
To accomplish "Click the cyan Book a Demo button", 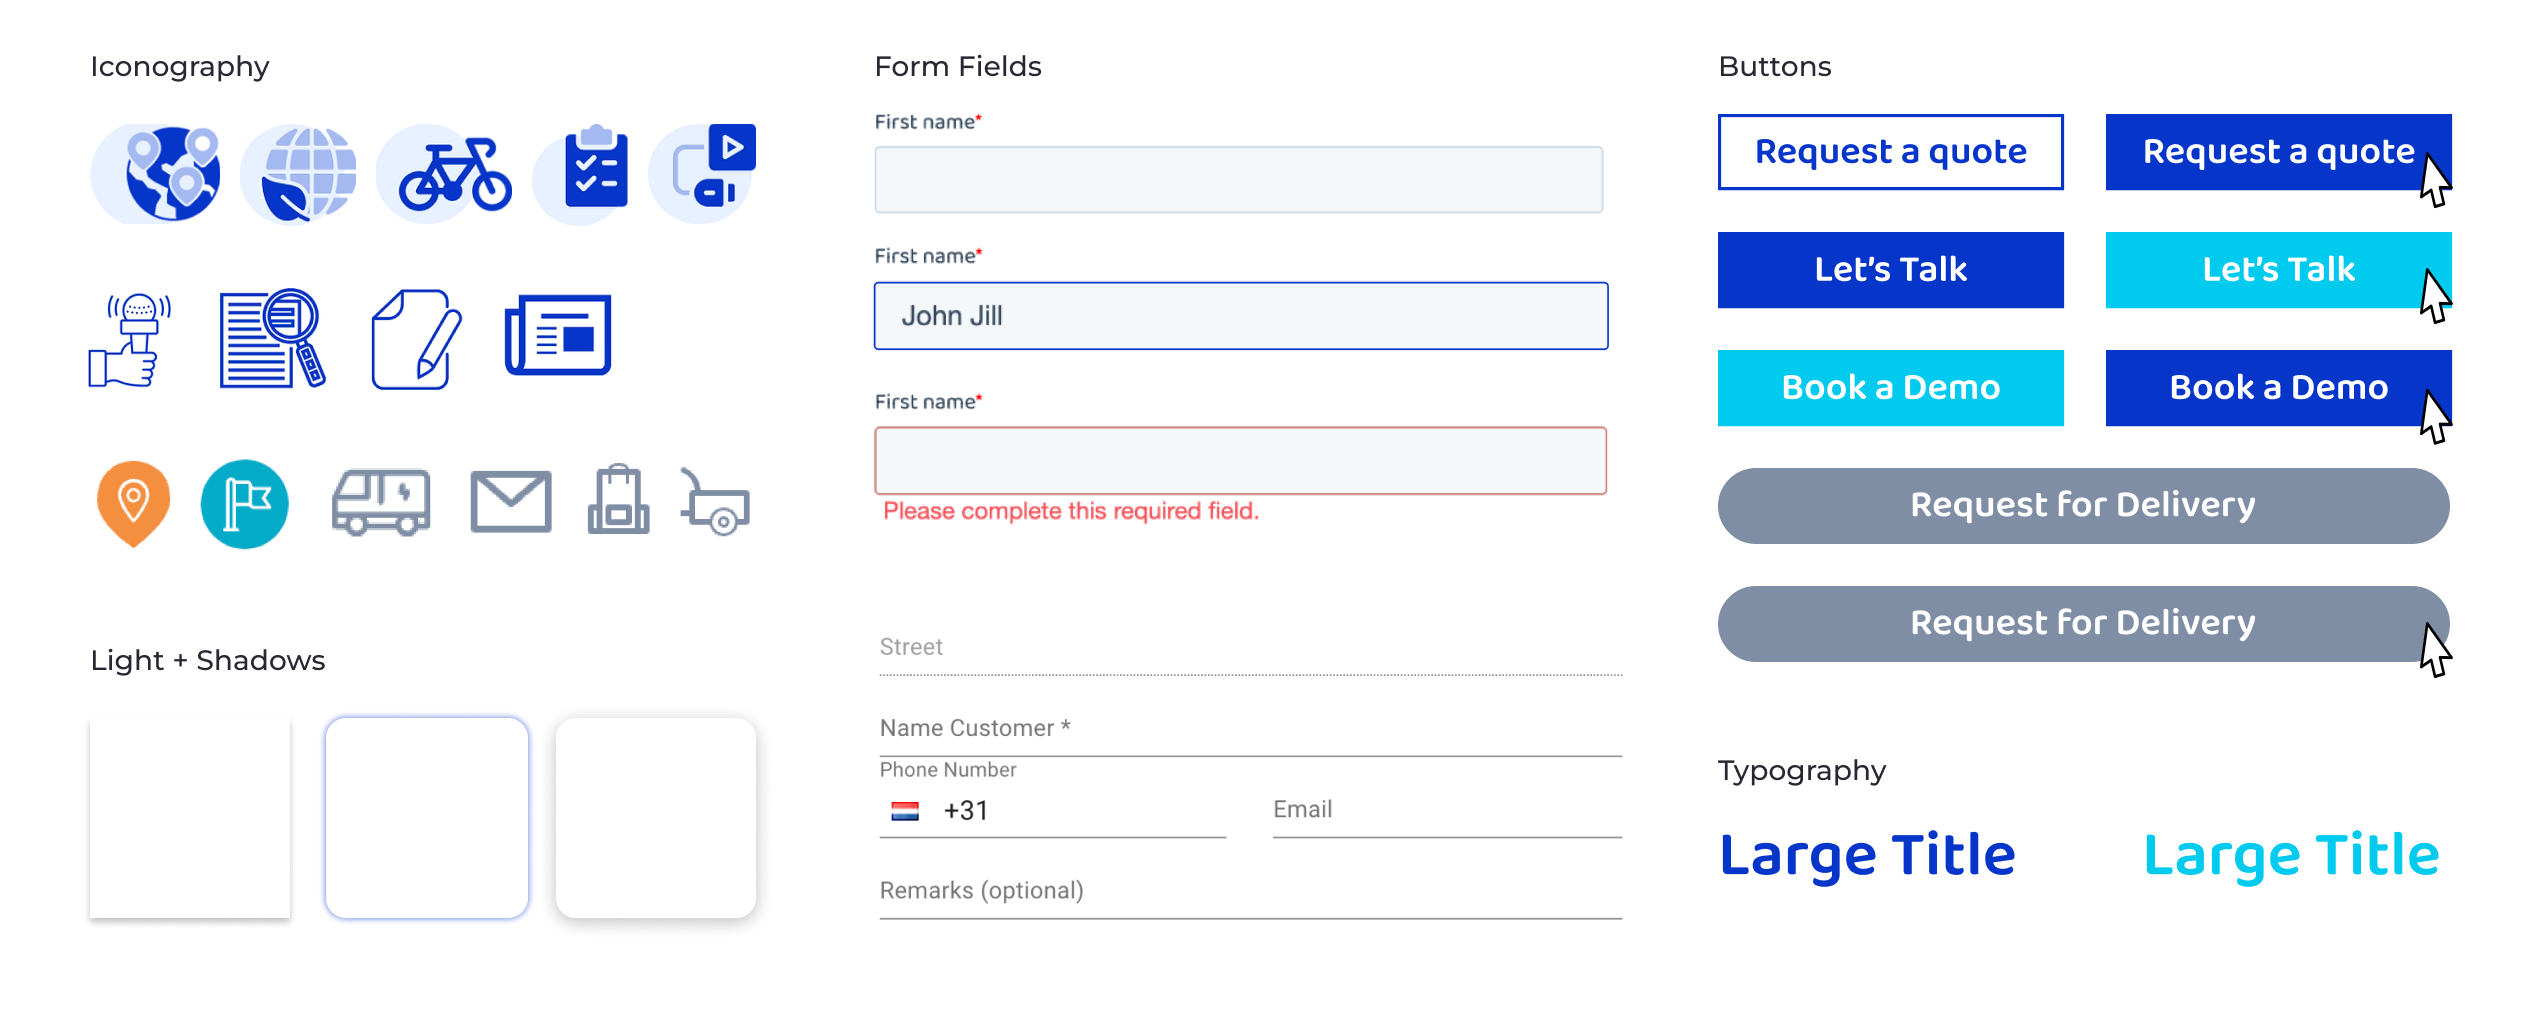I will tap(1890, 388).
